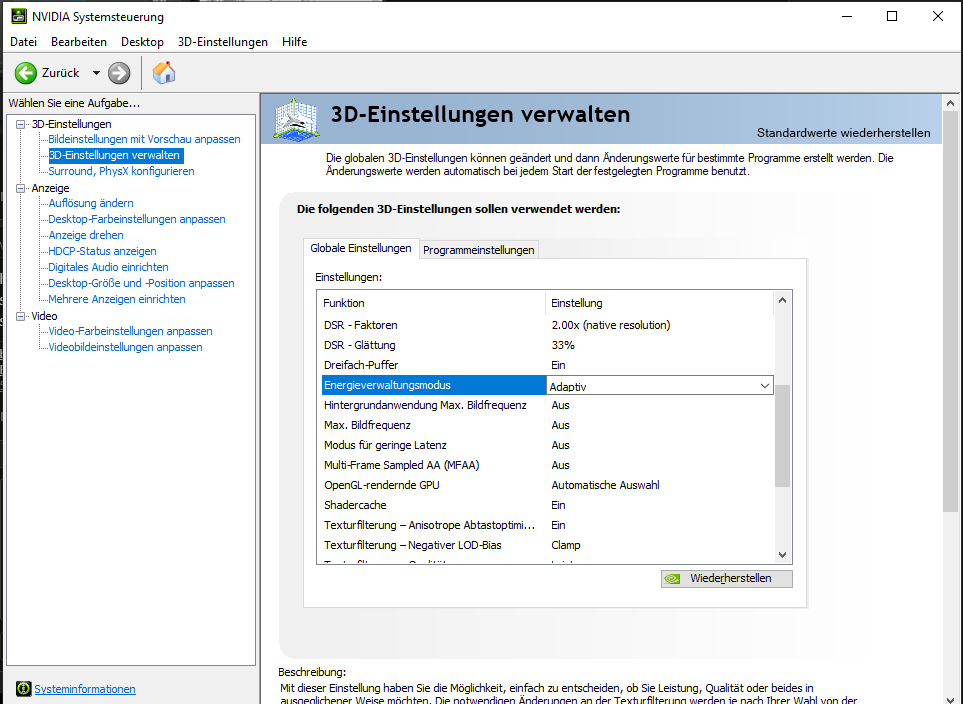Select Multi-Frame Sampled AA (MFAA) row
The width and height of the screenshot is (963, 704).
coord(547,465)
